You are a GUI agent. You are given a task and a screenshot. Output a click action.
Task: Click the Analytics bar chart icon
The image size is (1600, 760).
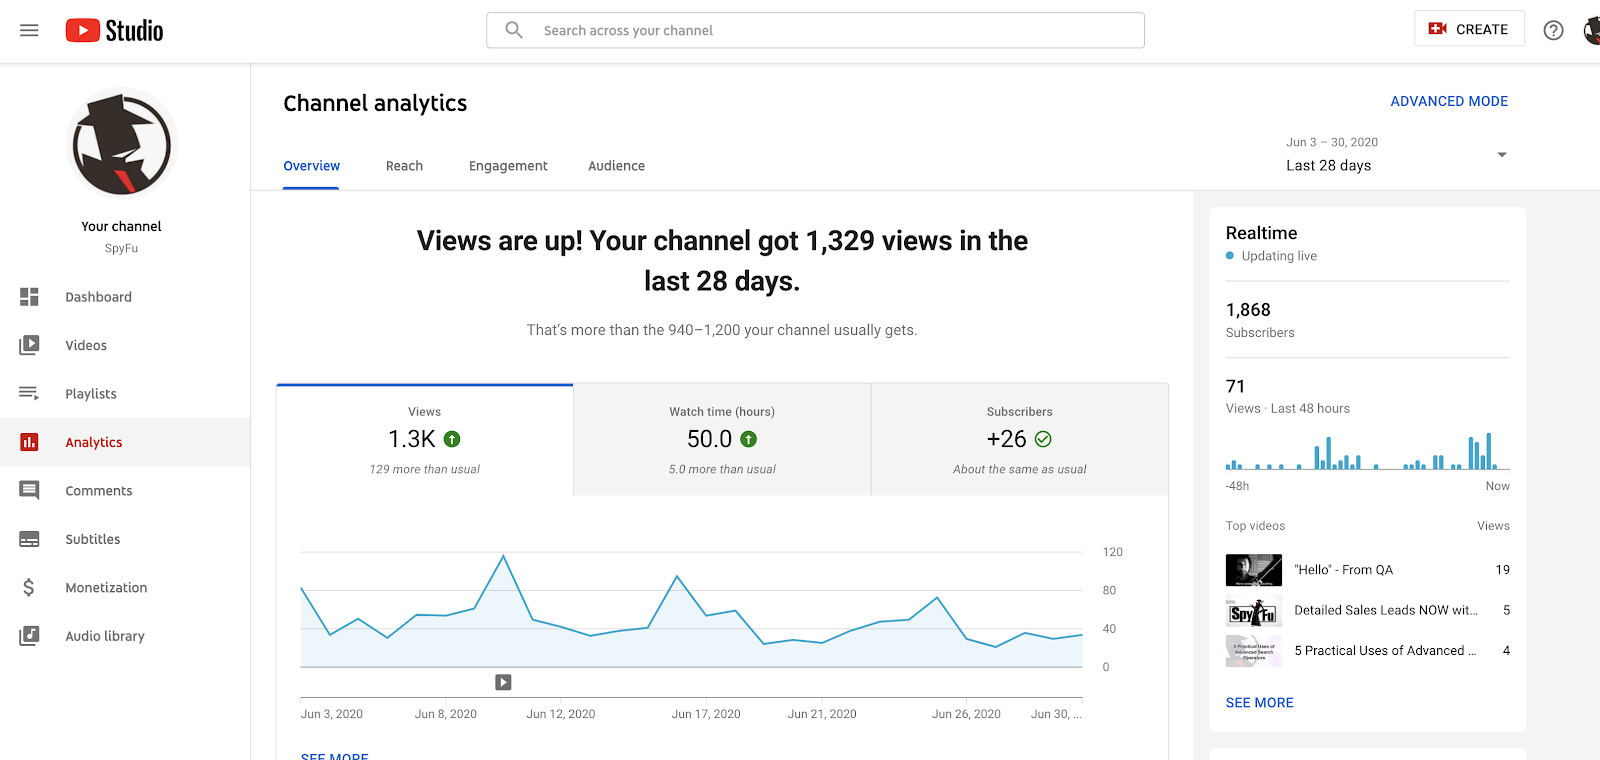point(29,442)
